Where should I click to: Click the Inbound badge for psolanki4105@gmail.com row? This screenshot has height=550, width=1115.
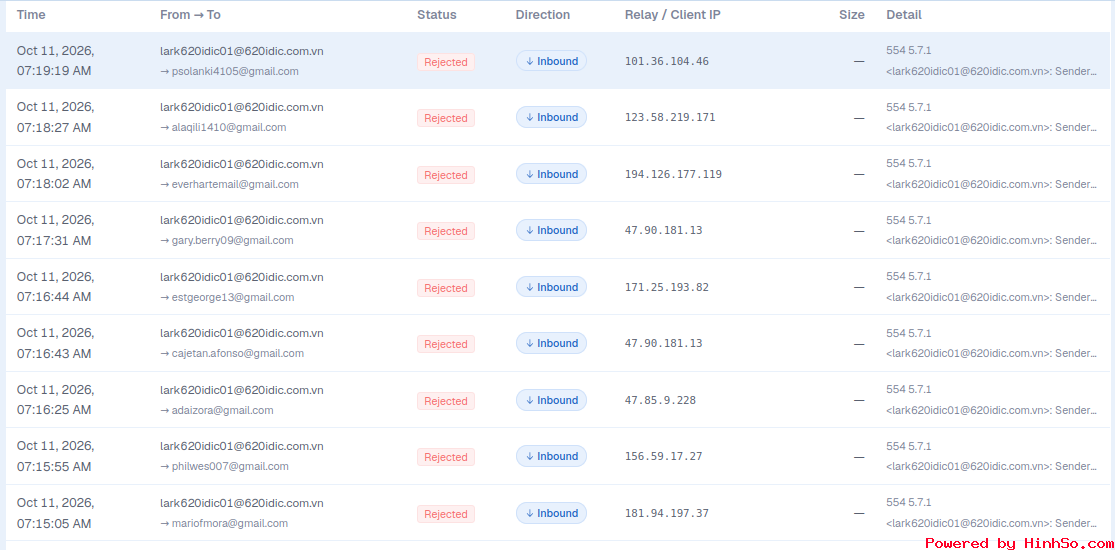pyautogui.click(x=551, y=61)
